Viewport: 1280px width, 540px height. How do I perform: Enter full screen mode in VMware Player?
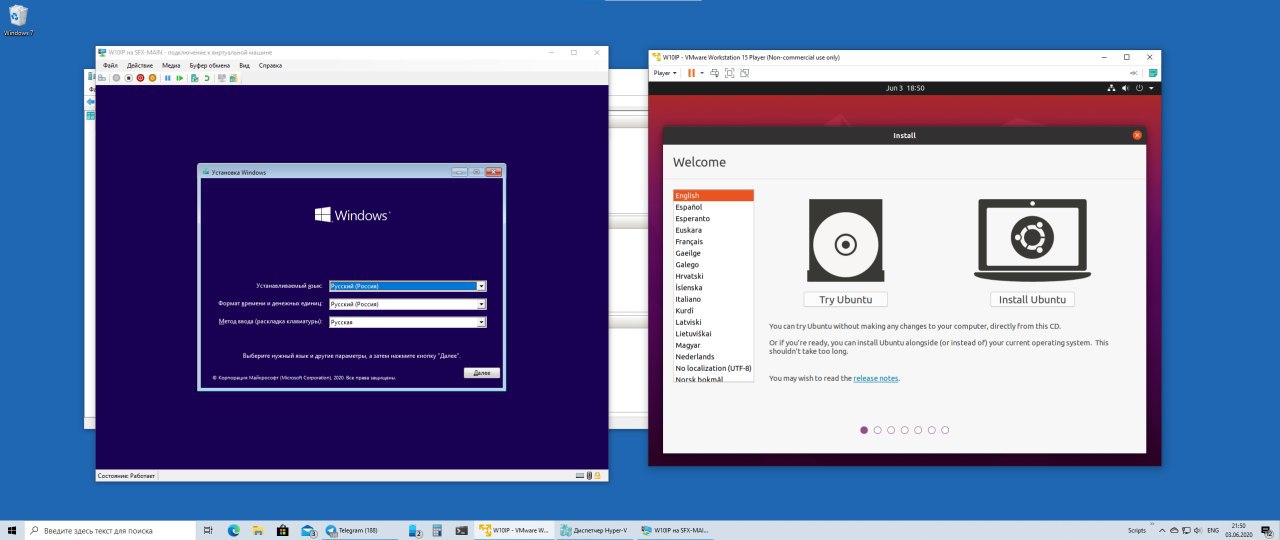(730, 73)
